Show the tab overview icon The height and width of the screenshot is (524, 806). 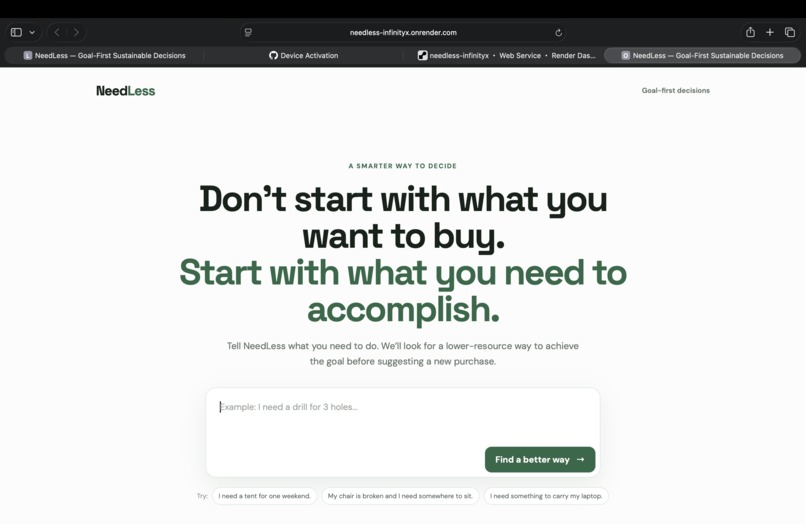(x=790, y=32)
